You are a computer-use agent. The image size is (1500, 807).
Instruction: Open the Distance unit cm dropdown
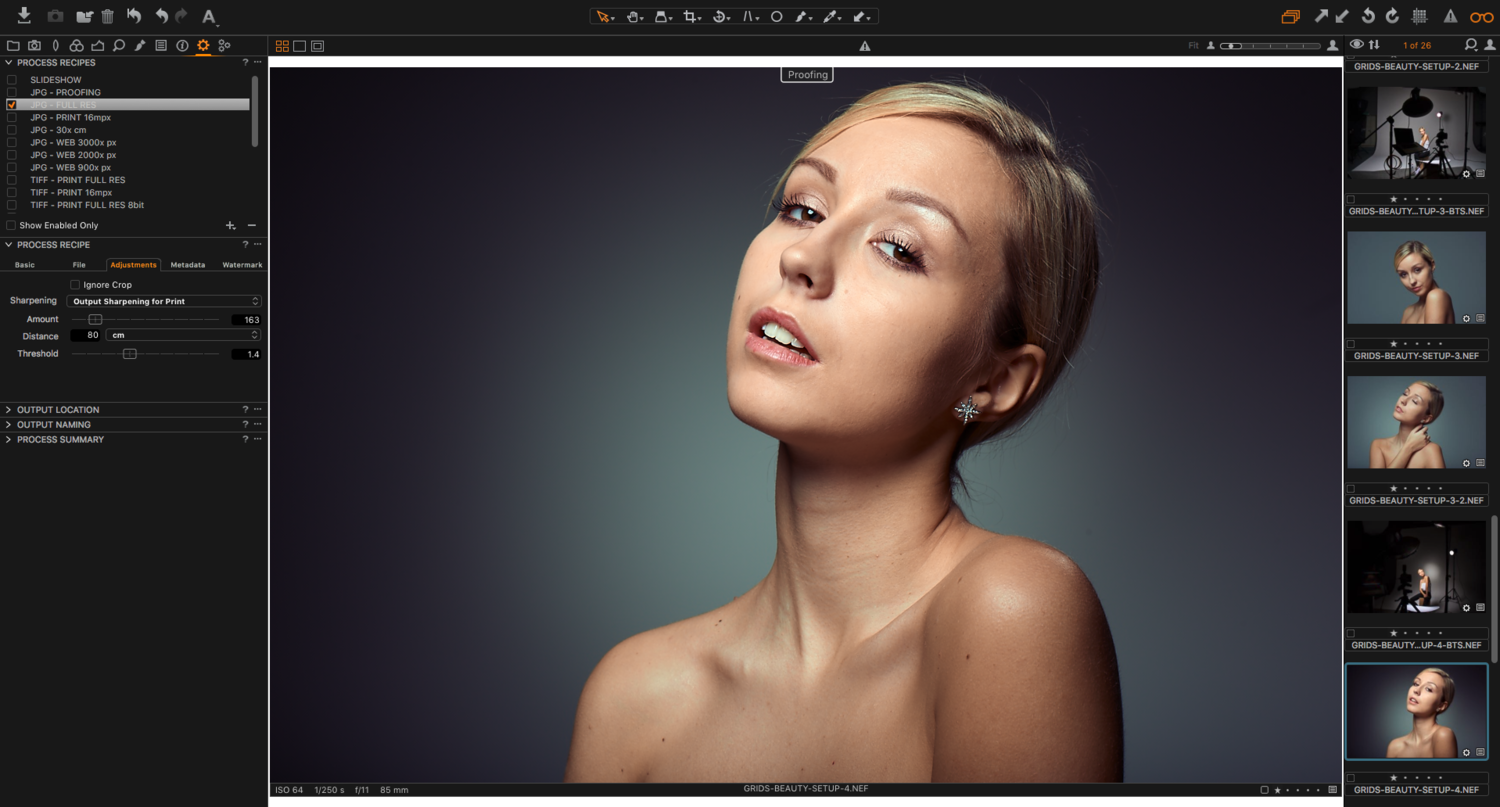coord(183,335)
